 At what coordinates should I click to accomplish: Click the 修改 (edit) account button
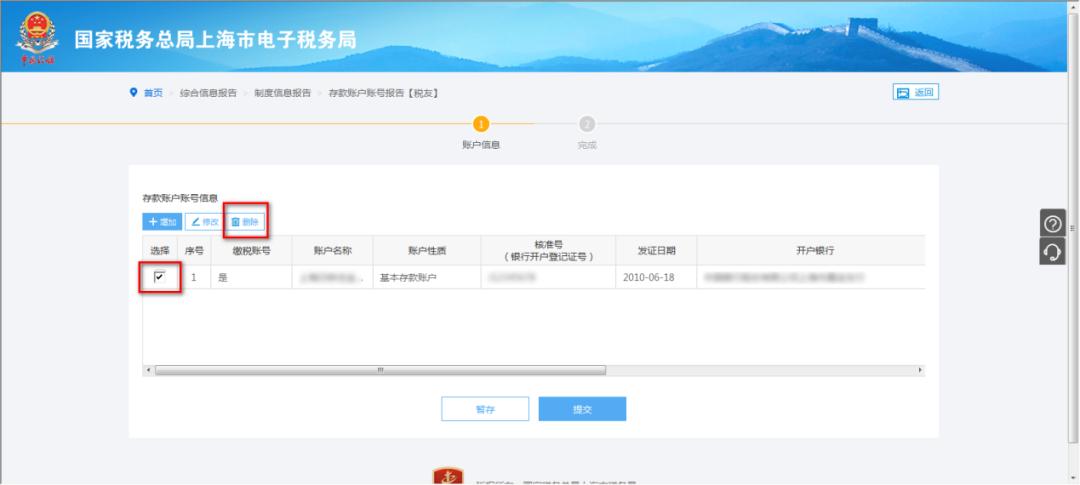tap(204, 221)
